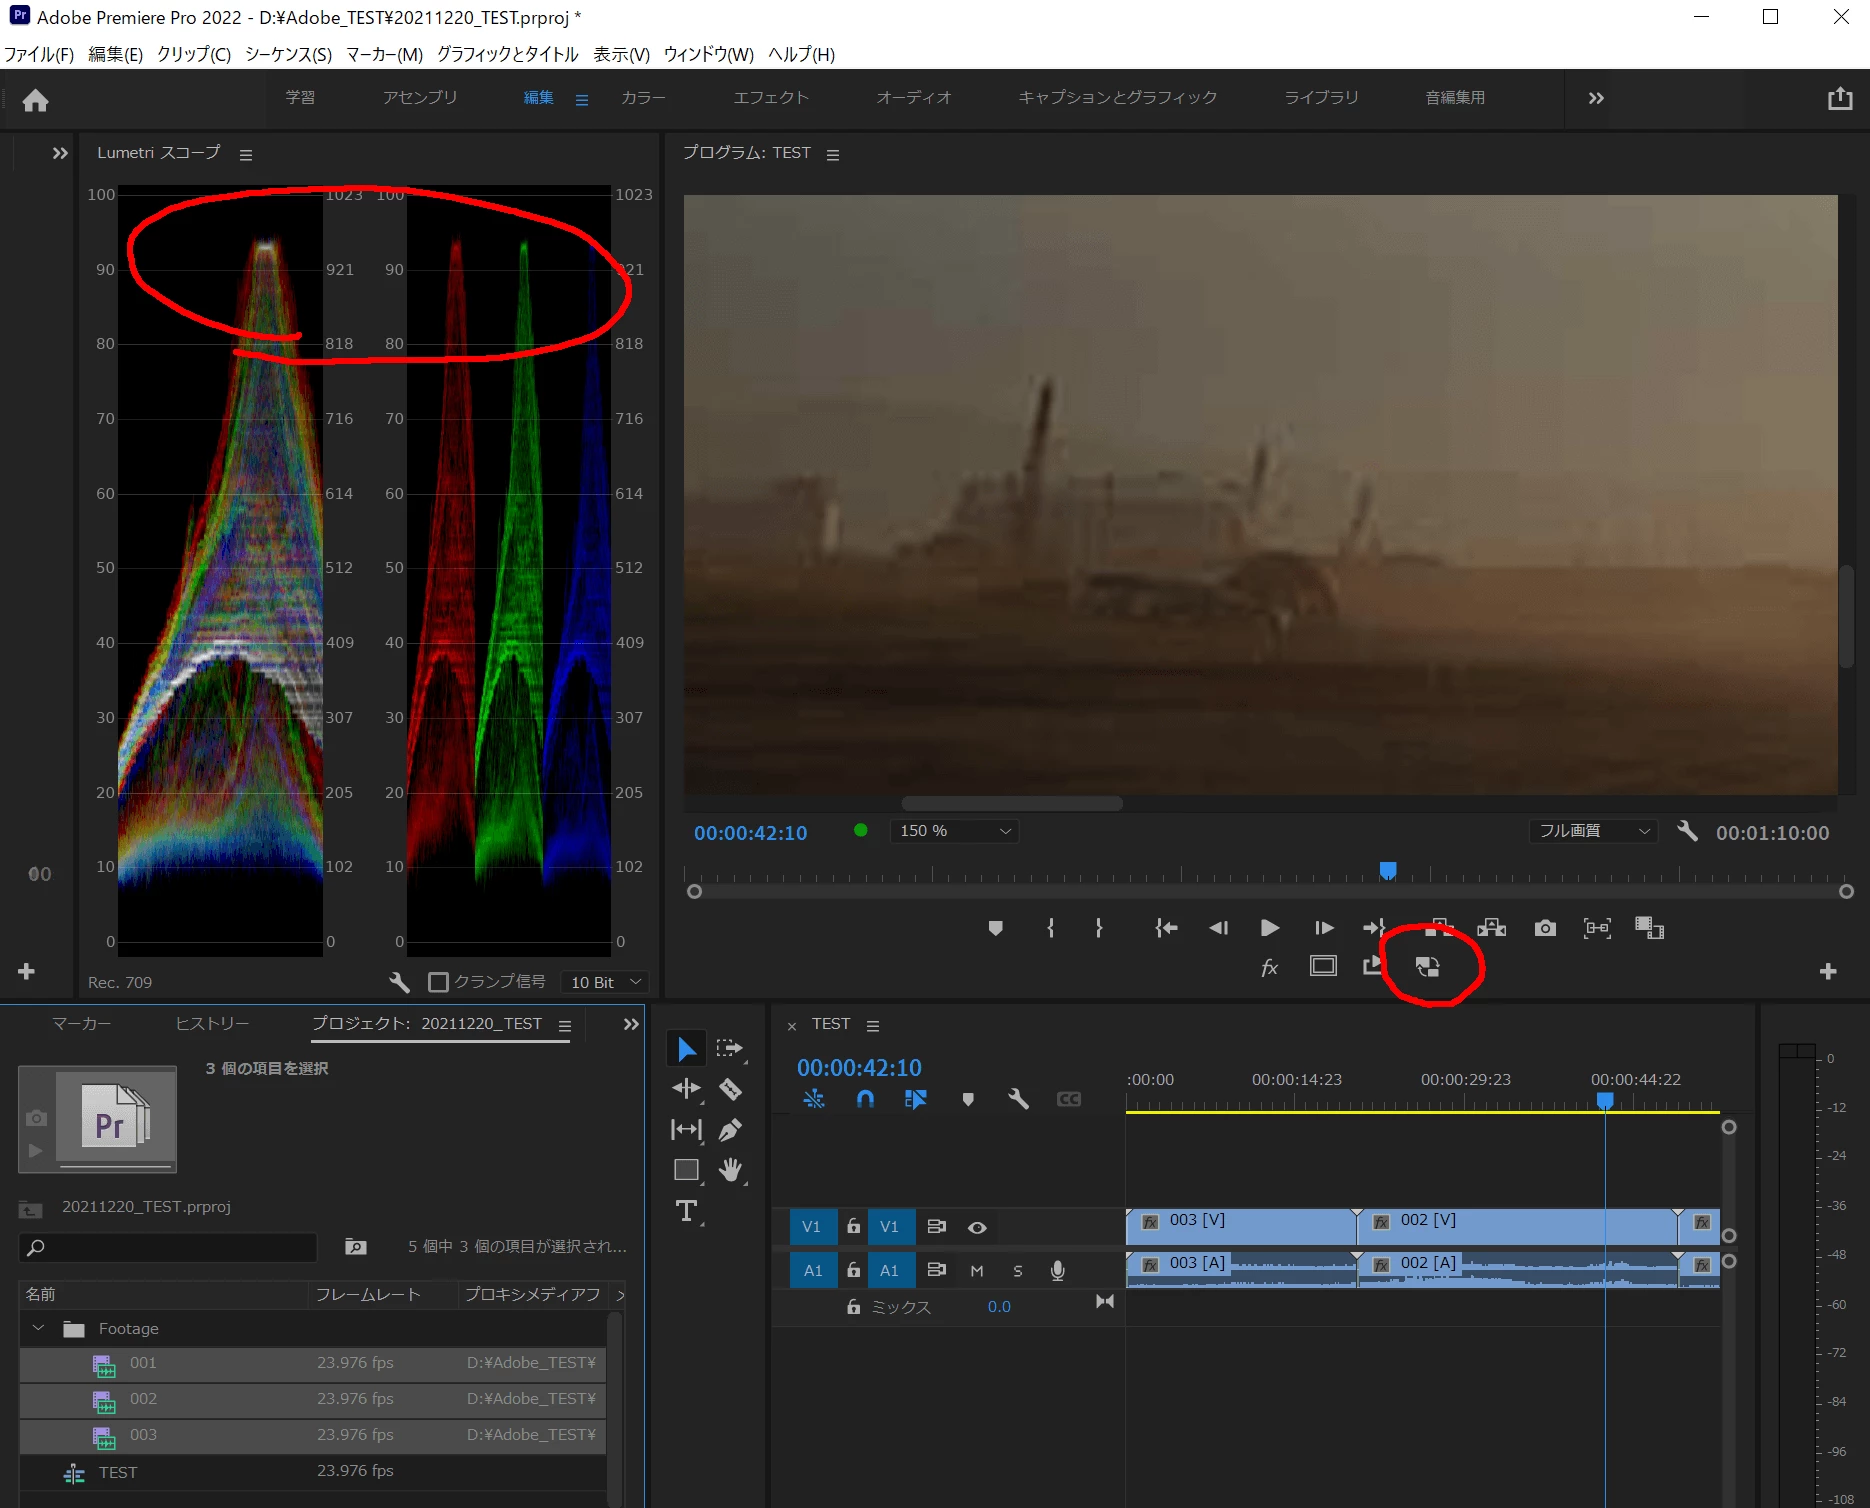Screen dimensions: 1870x1508
Task: Open Program TEST panel menu
Action: pyautogui.click(x=833, y=155)
